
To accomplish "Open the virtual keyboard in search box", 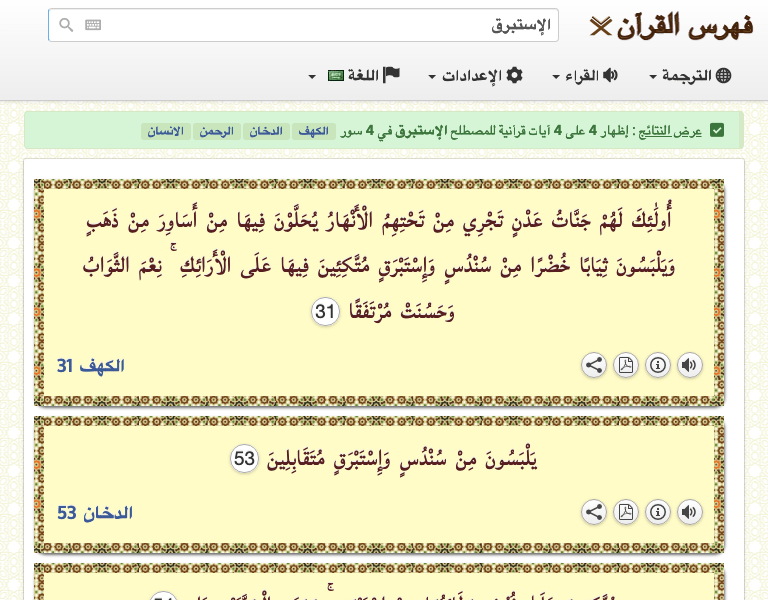I will pos(93,25).
